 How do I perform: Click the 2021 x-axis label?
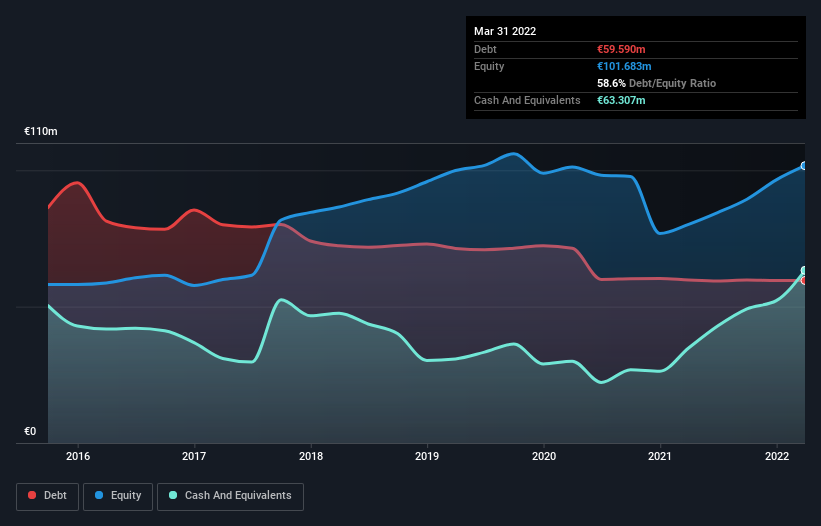[x=660, y=456]
